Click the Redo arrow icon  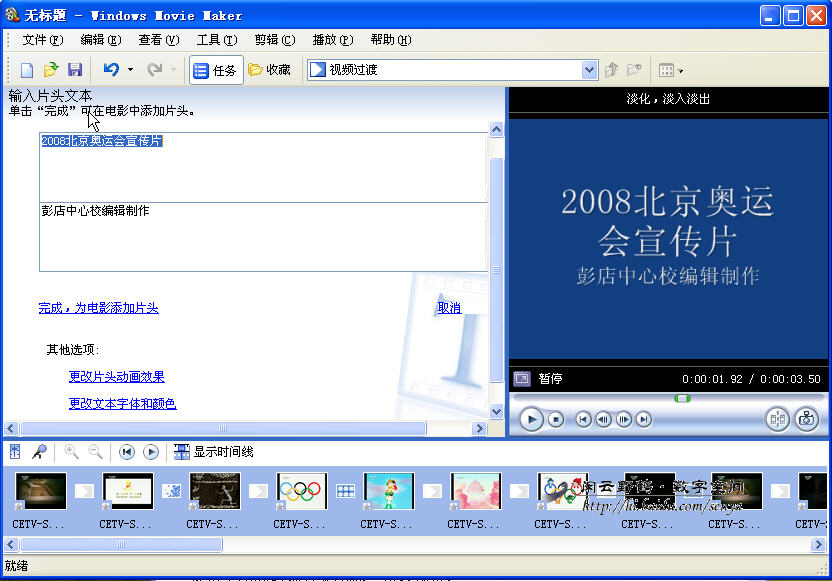click(x=154, y=70)
